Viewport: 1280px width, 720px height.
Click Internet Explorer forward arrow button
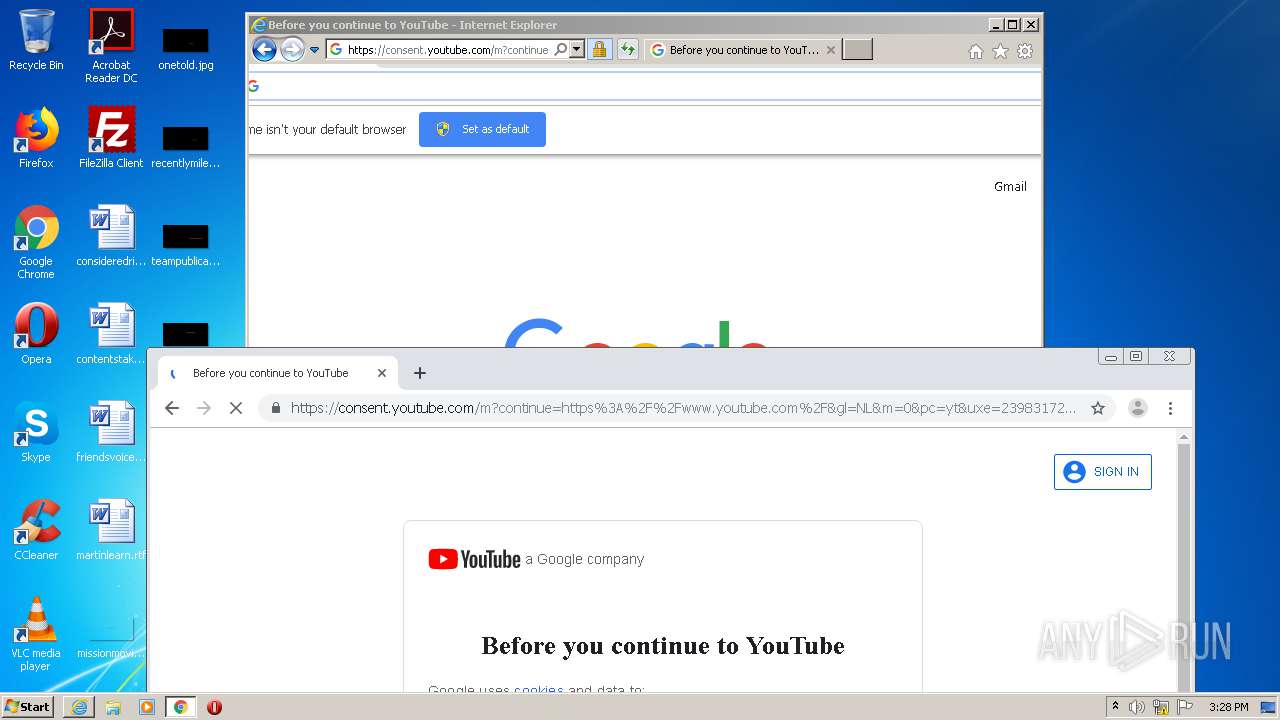[292, 49]
